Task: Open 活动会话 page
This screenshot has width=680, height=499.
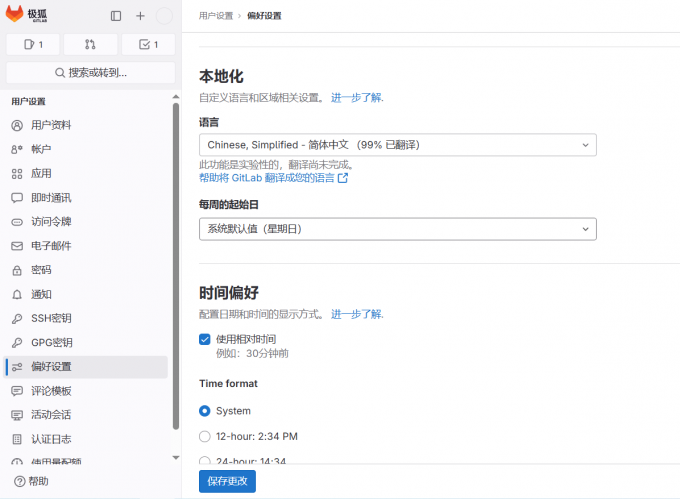Action: [x=85, y=415]
